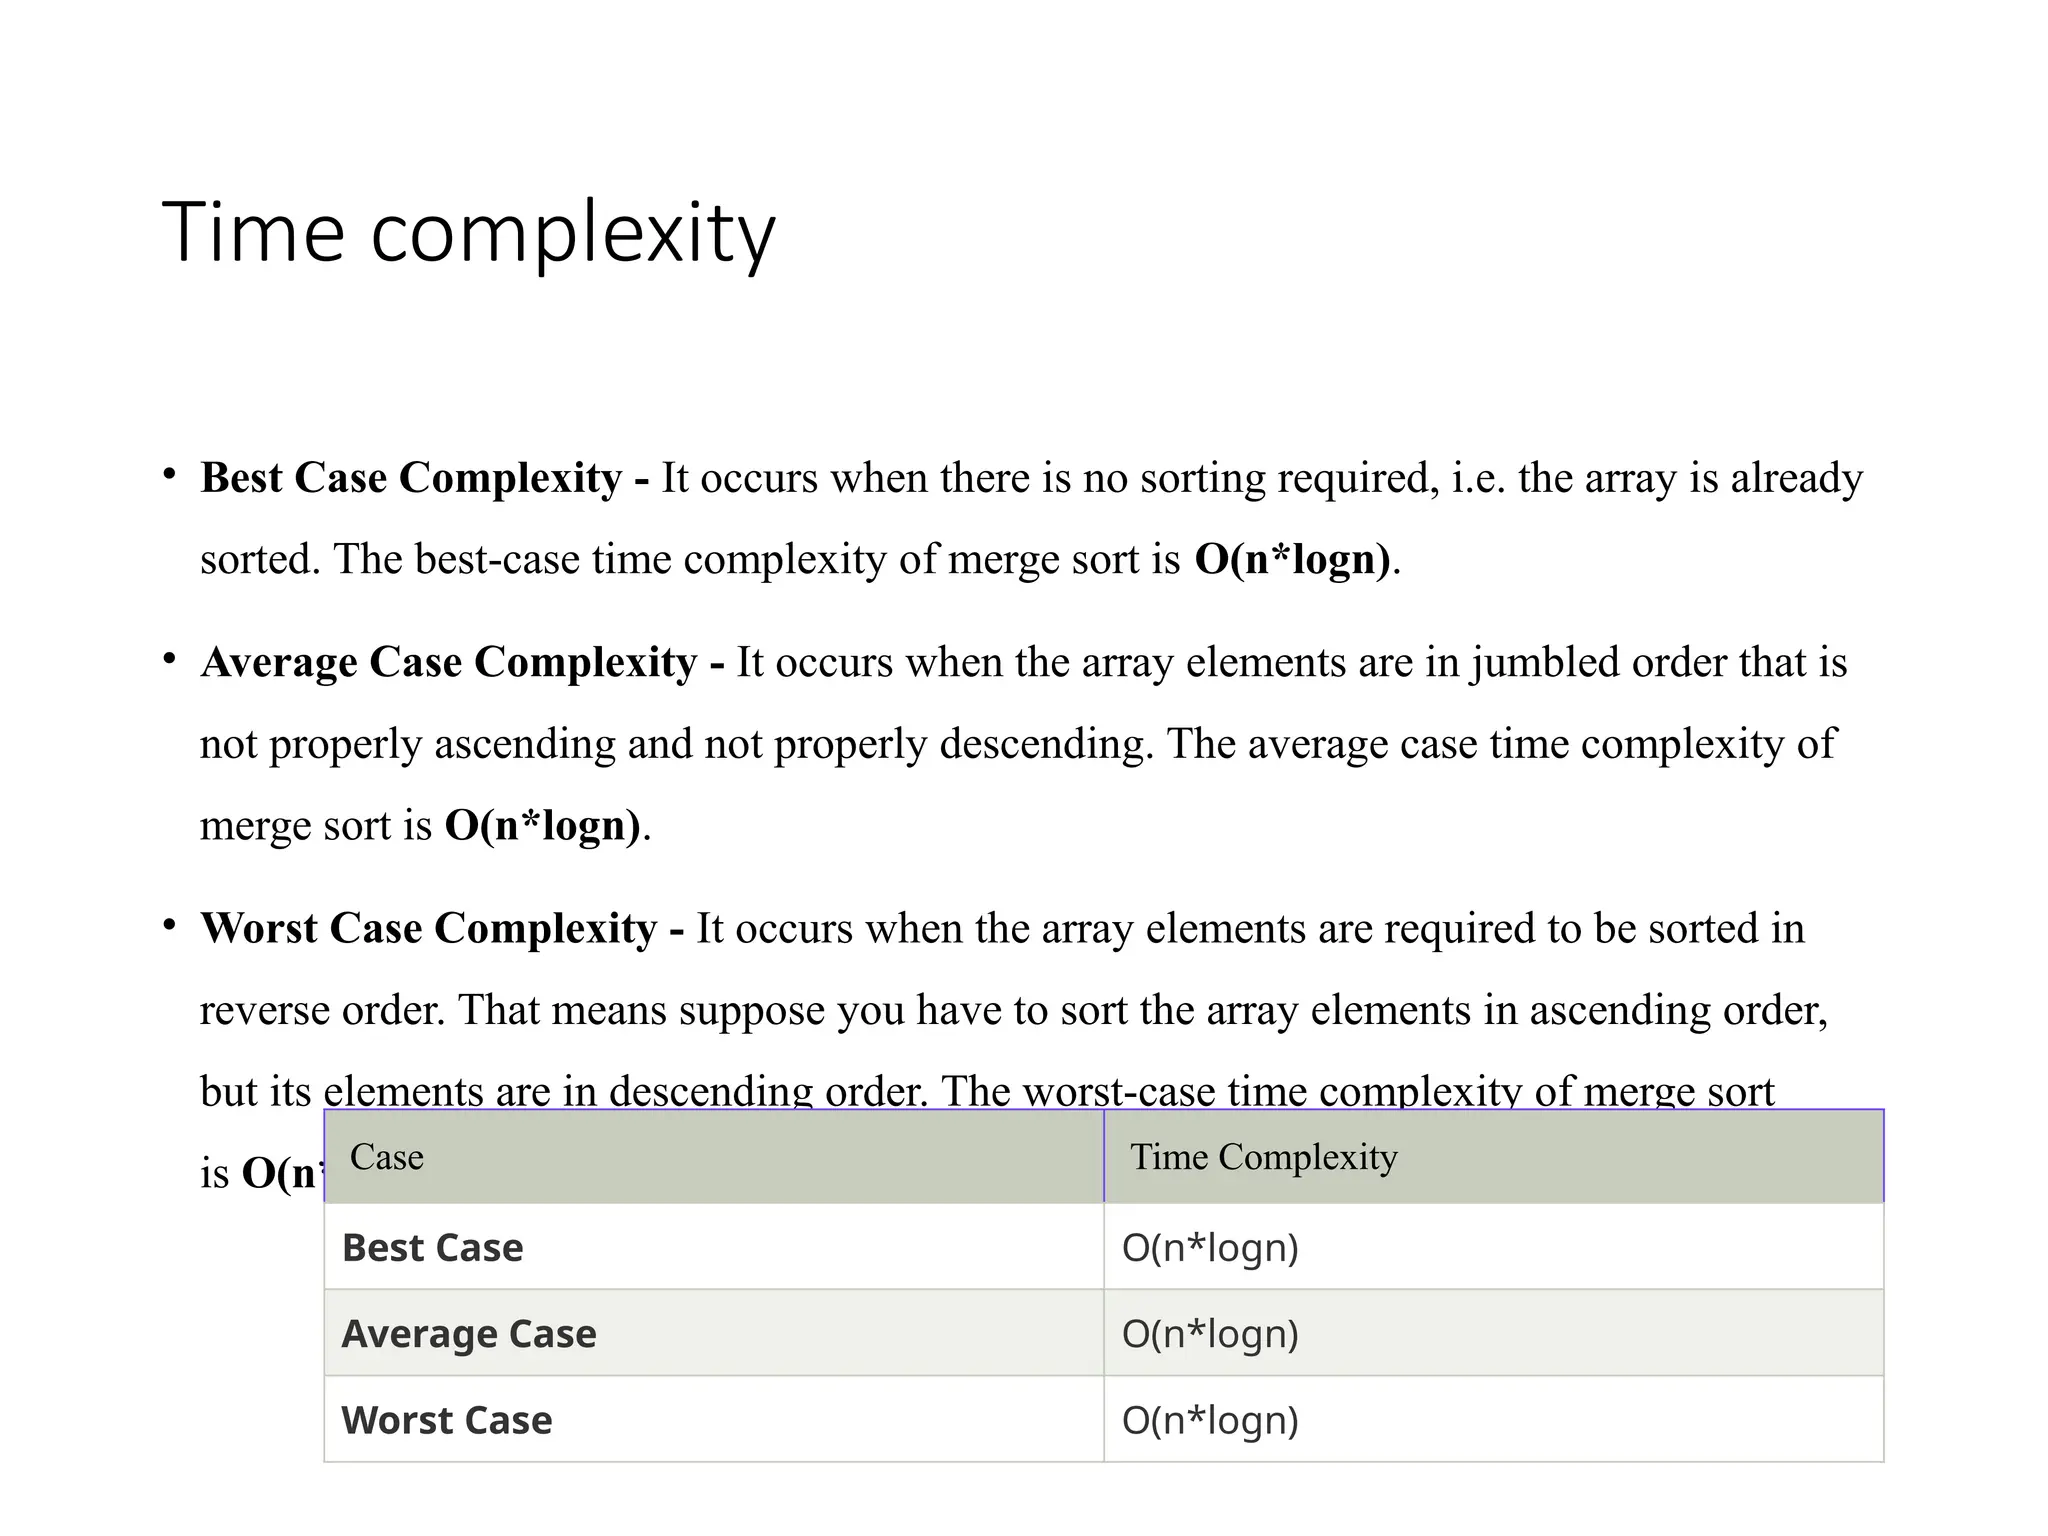Viewport: 2048px width, 1536px height.
Task: Click the bullet before Best Case Complexity
Action: [170, 472]
